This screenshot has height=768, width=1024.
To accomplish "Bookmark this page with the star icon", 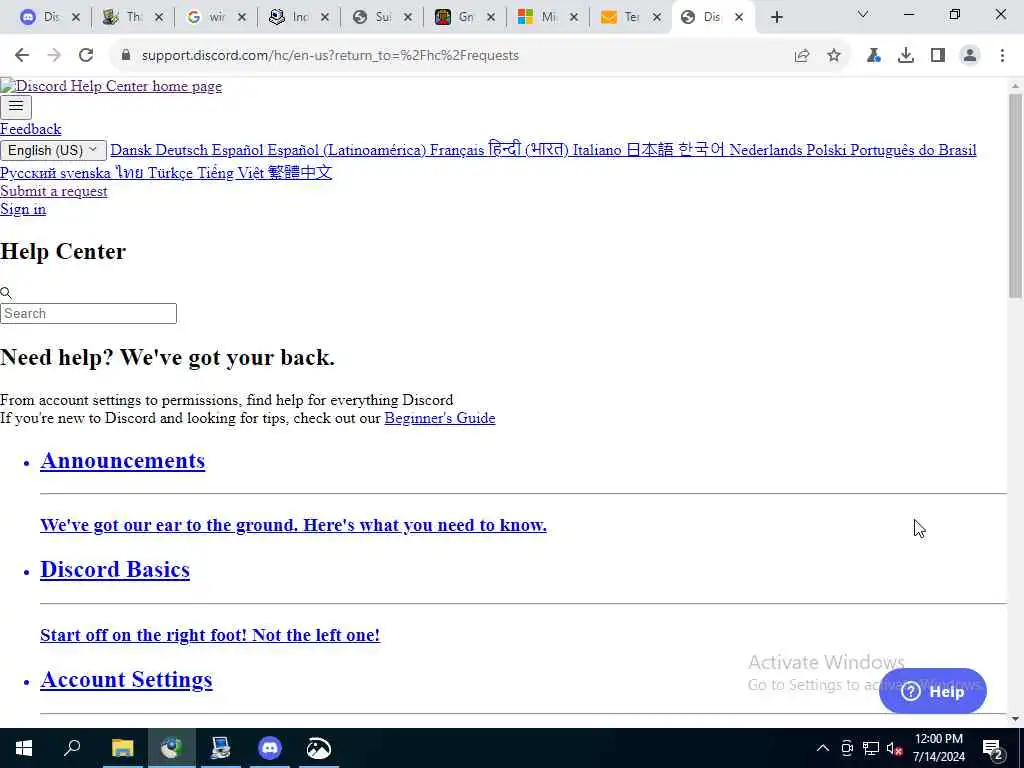I will point(834,56).
